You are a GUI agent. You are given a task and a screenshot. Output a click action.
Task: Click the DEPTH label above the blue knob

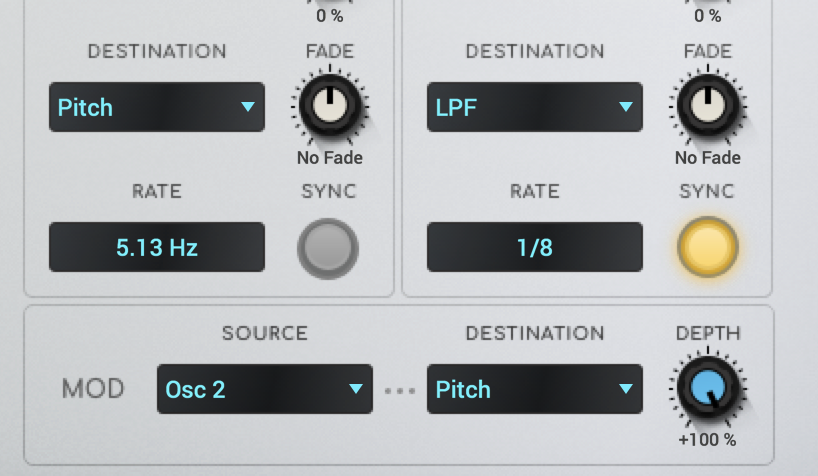pos(708,333)
